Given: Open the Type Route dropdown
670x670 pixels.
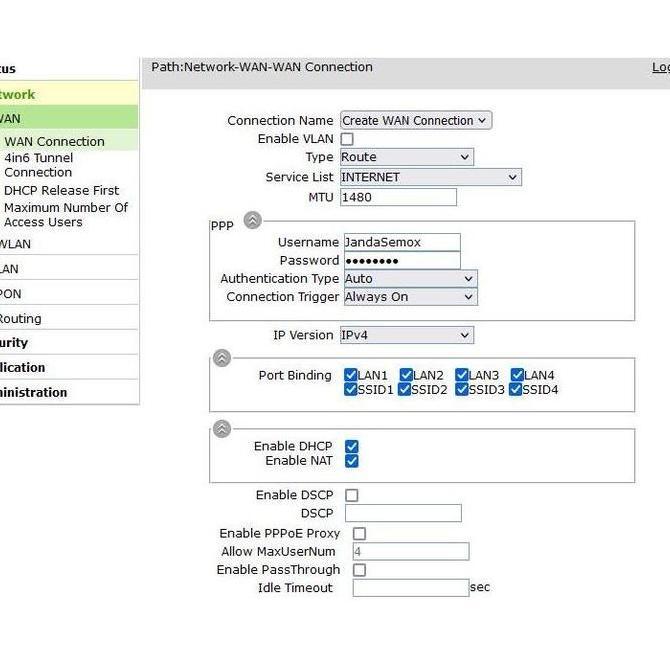Looking at the screenshot, I should 406,157.
